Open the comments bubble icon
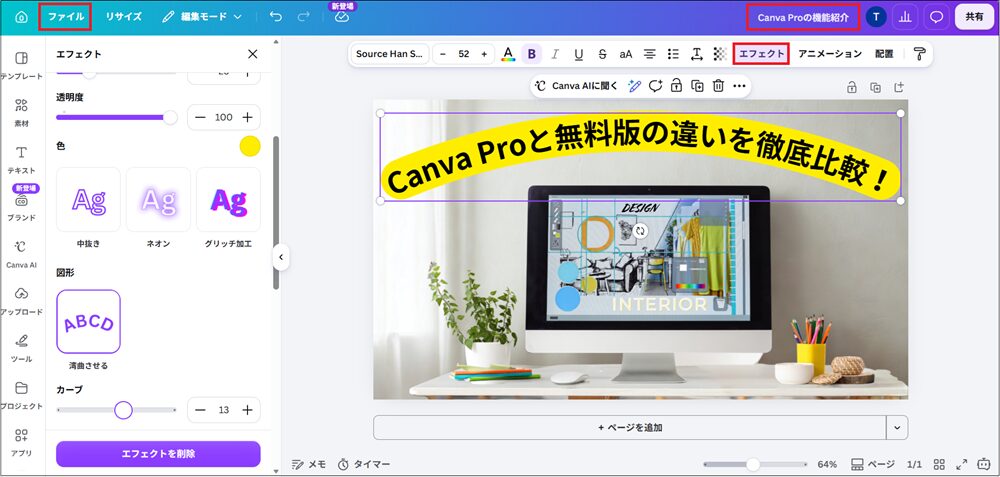1000x477 pixels. tap(936, 17)
